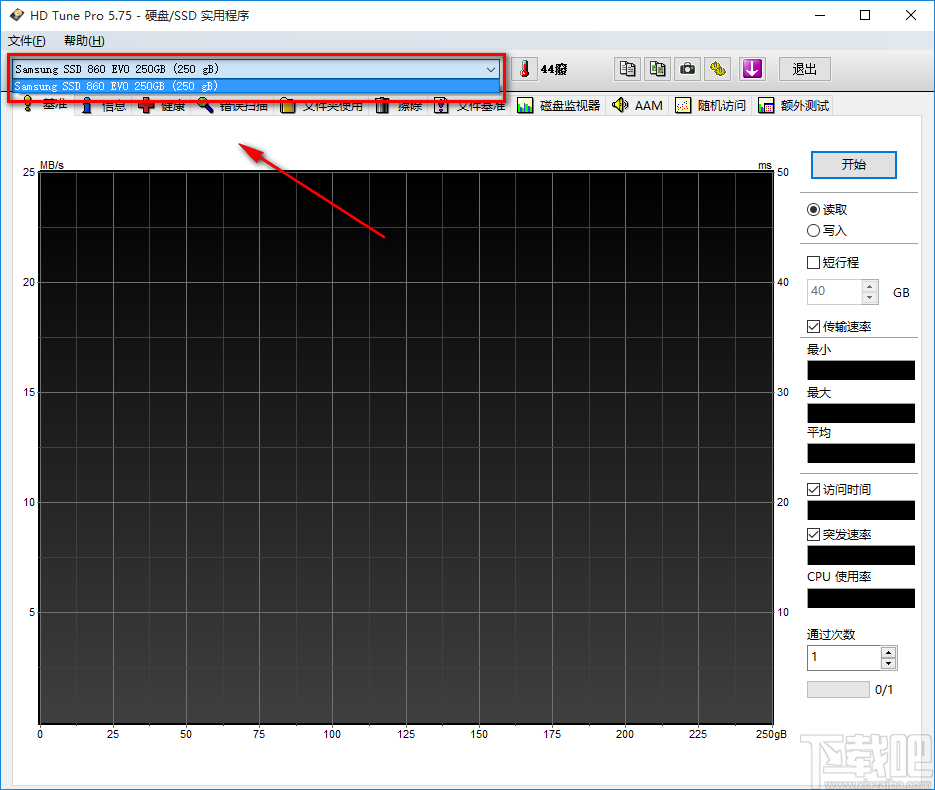This screenshot has width=935, height=790.
Task: Select the 写入 write radio button
Action: pos(814,231)
